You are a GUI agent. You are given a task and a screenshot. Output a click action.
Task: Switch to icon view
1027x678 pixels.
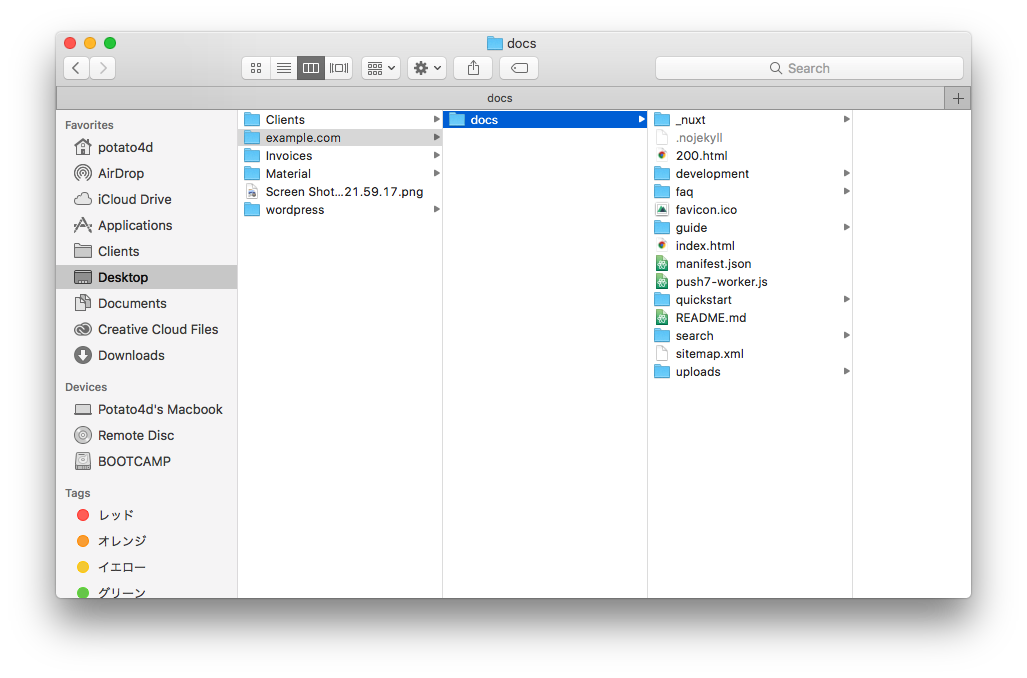pos(256,68)
